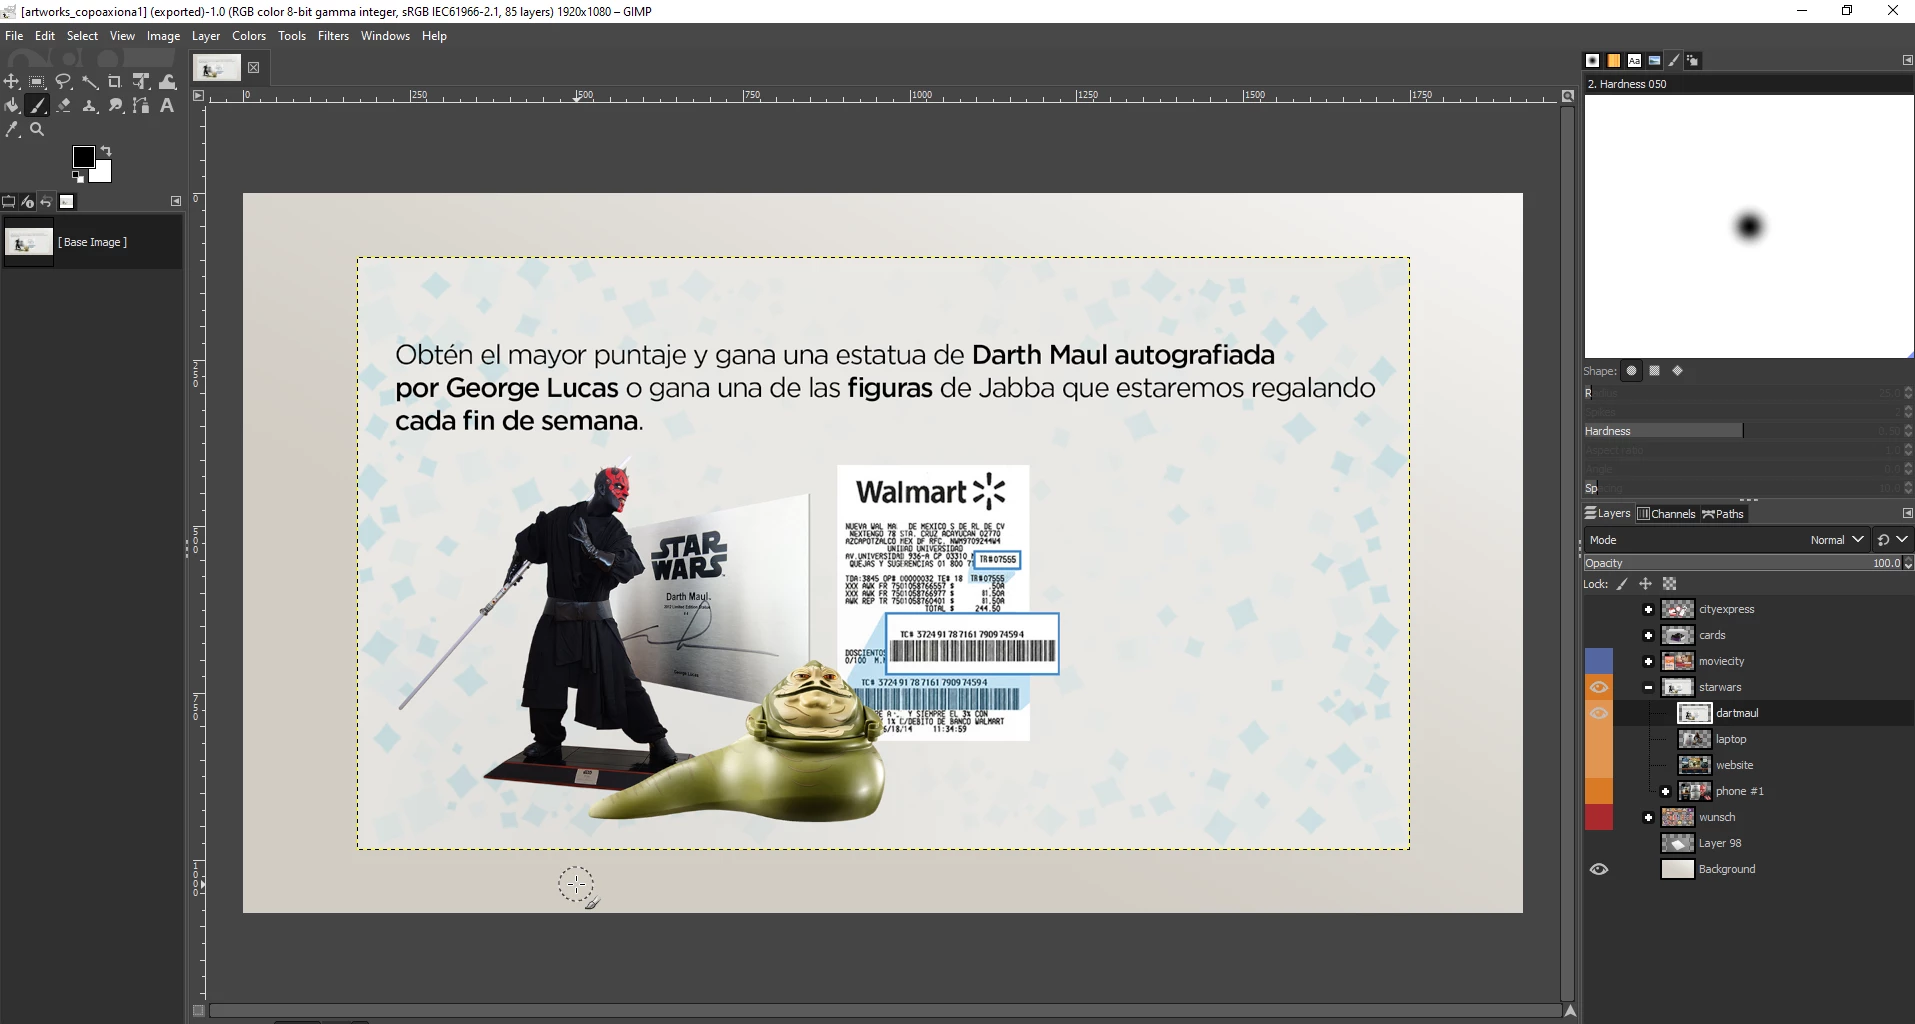Expand the moviecity layer group
Image resolution: width=1915 pixels, height=1024 pixels.
point(1648,661)
